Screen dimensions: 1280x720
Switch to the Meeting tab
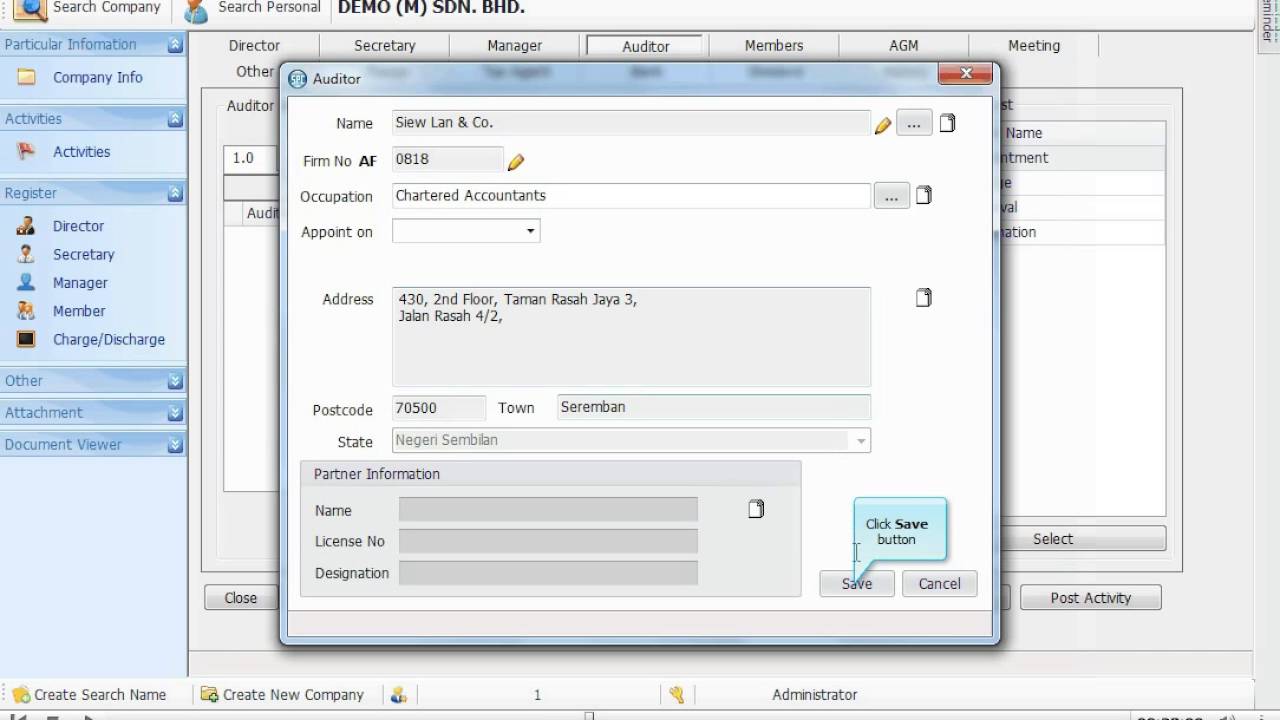pos(1033,46)
